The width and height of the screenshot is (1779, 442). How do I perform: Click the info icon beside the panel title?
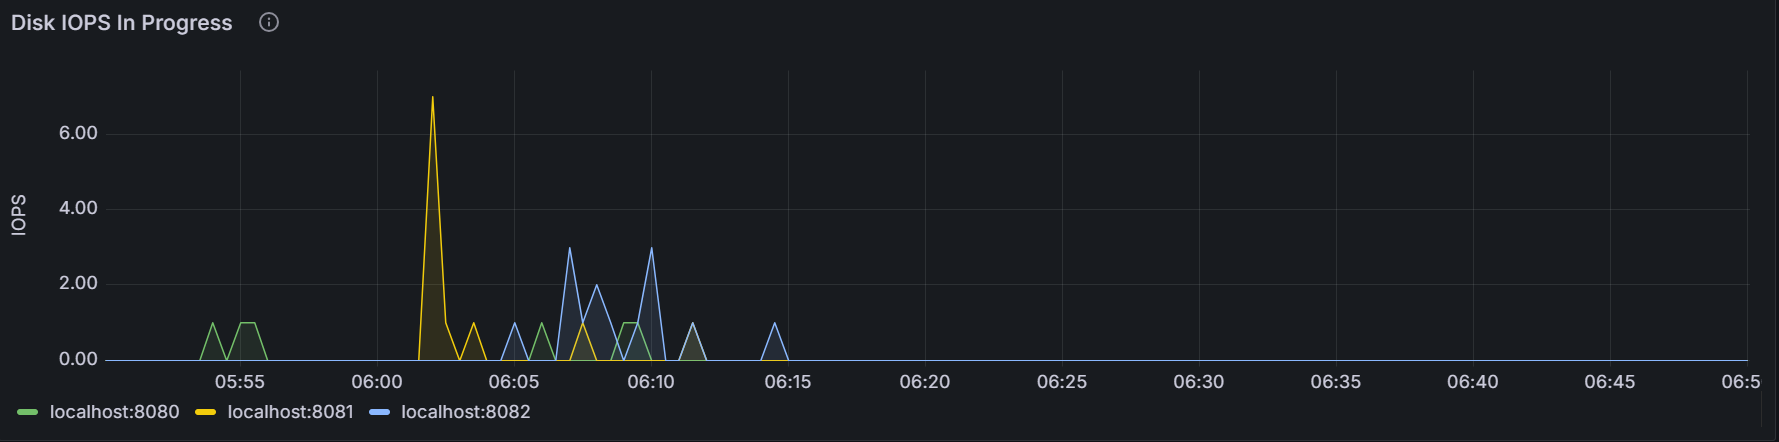tap(269, 22)
